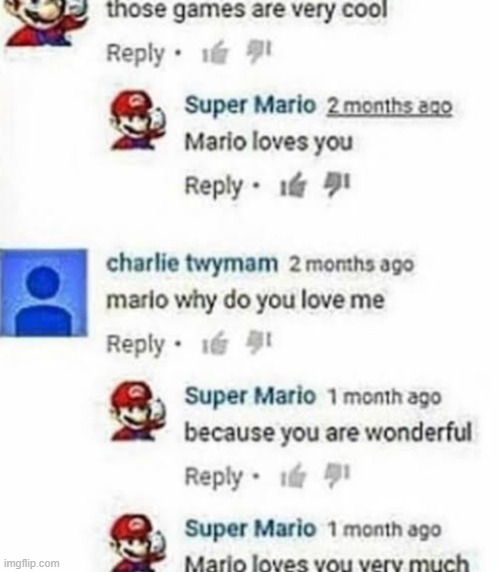Open "1 month ago" timestamp above "because you are wonderful"
Image resolution: width=500 pixels, height=572 pixels.
tap(385, 397)
